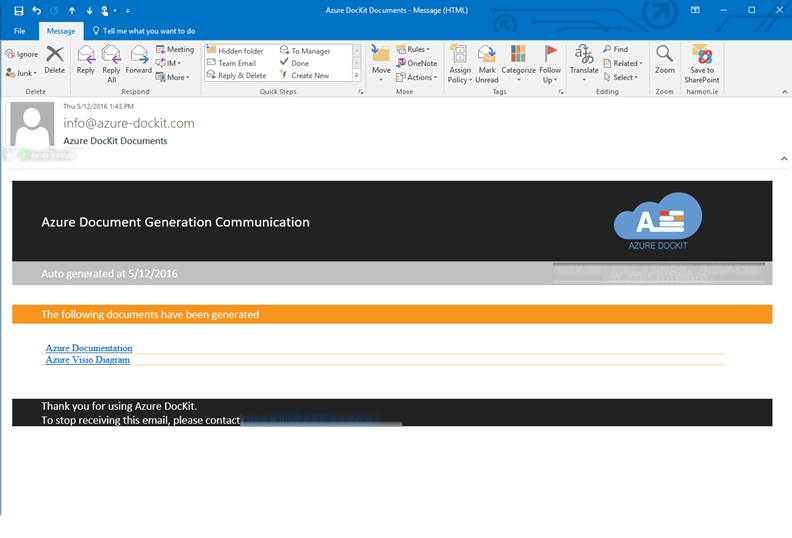
Task: Click the Tell me what you want to do box
Action: (144, 31)
